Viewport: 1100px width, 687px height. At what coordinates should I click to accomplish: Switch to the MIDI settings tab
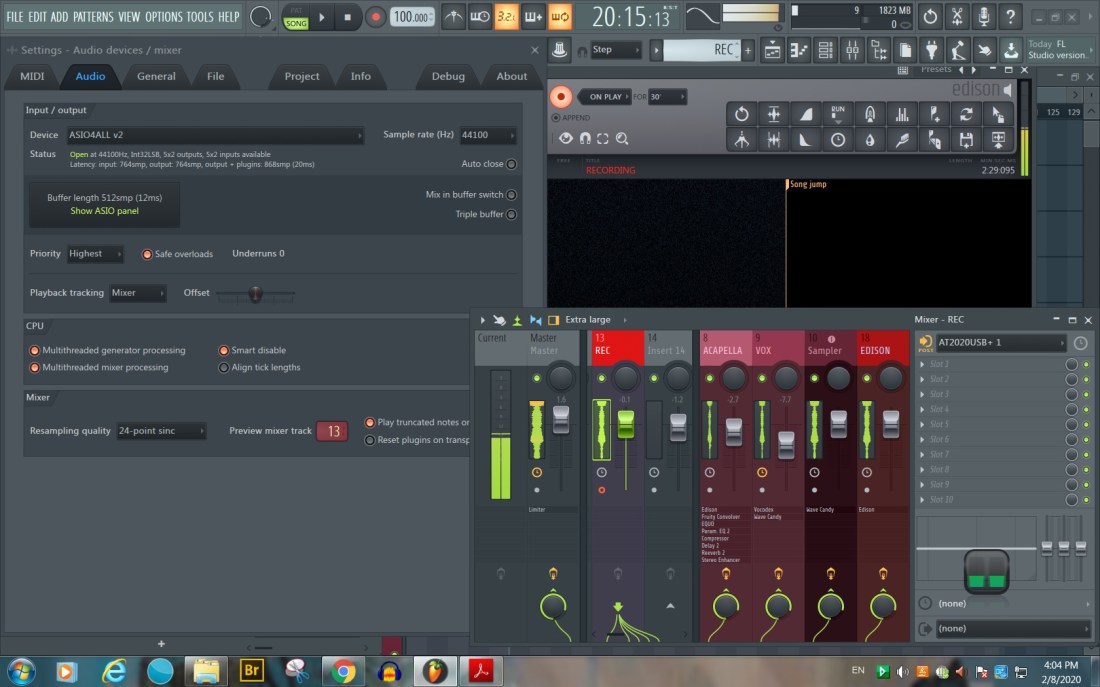[x=32, y=76]
